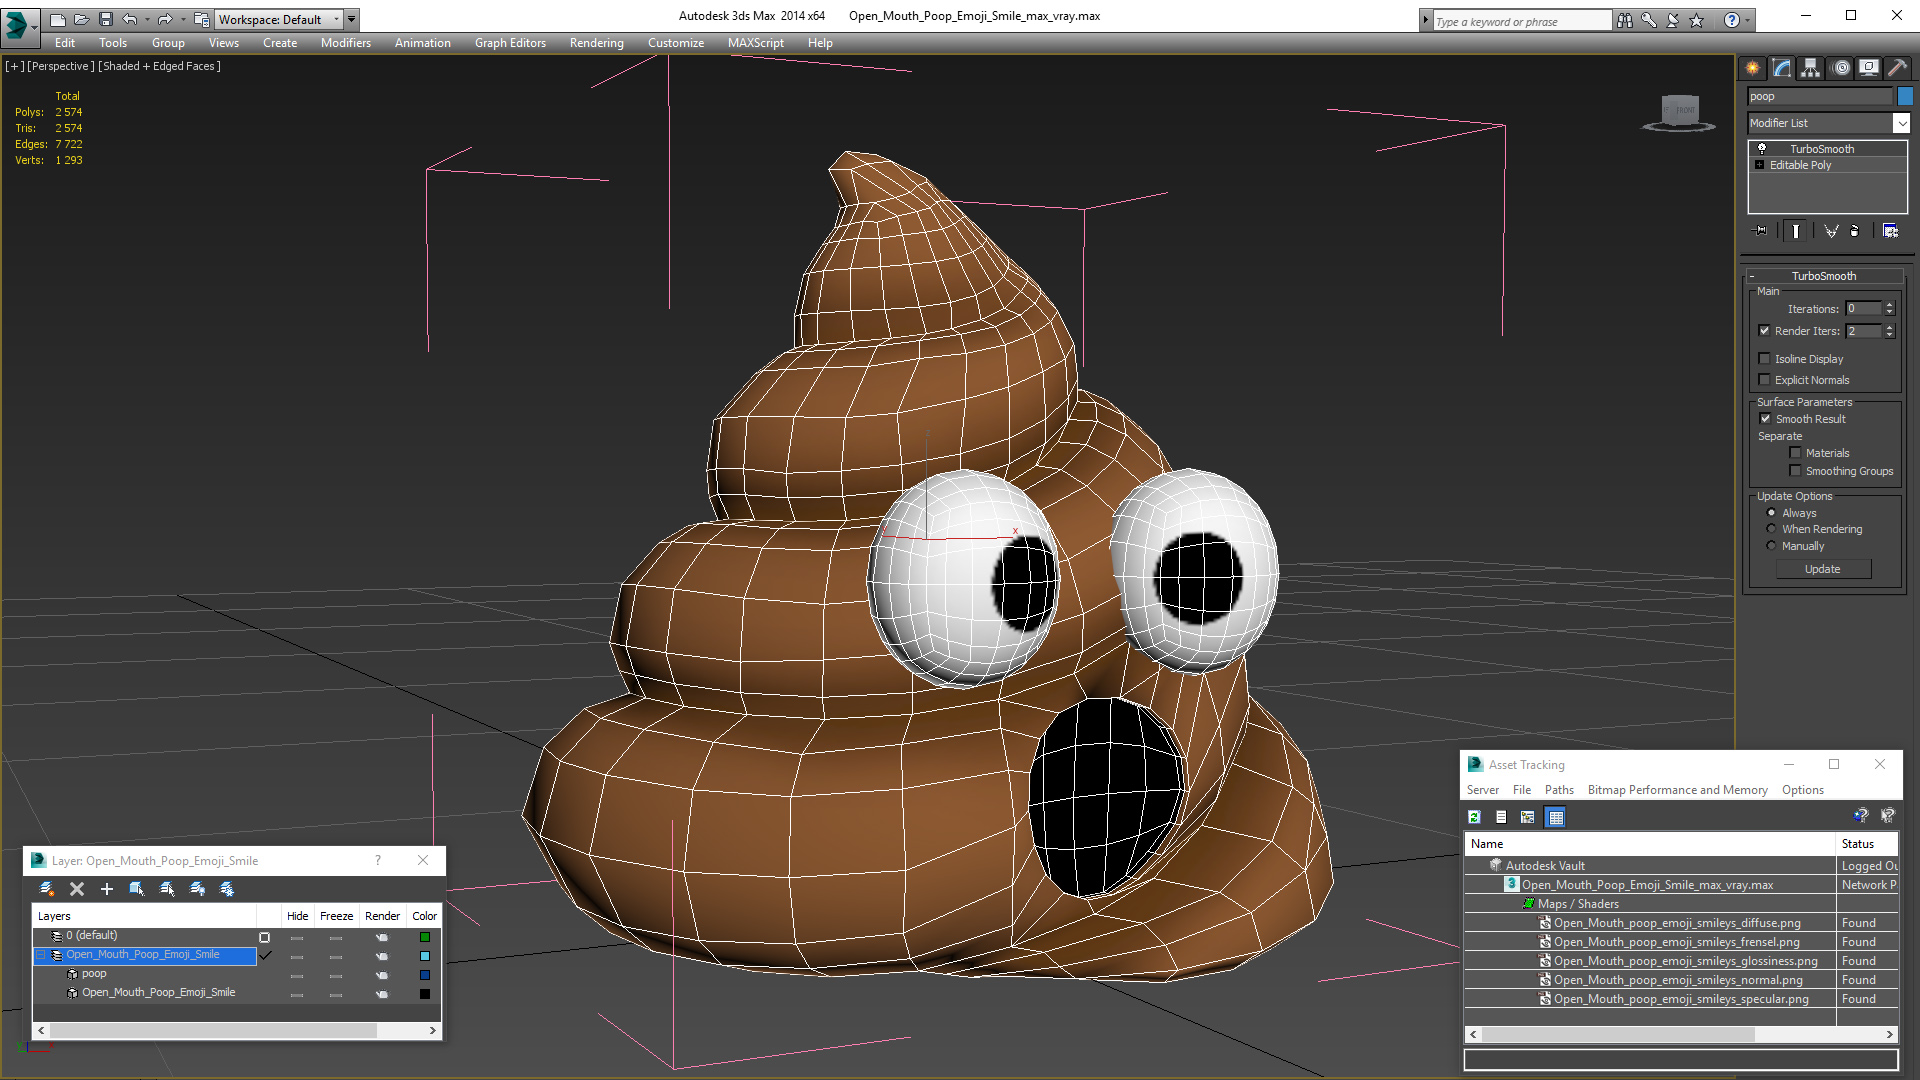Enable Isoline Display checkbox
This screenshot has width=1920, height=1080.
click(1764, 358)
